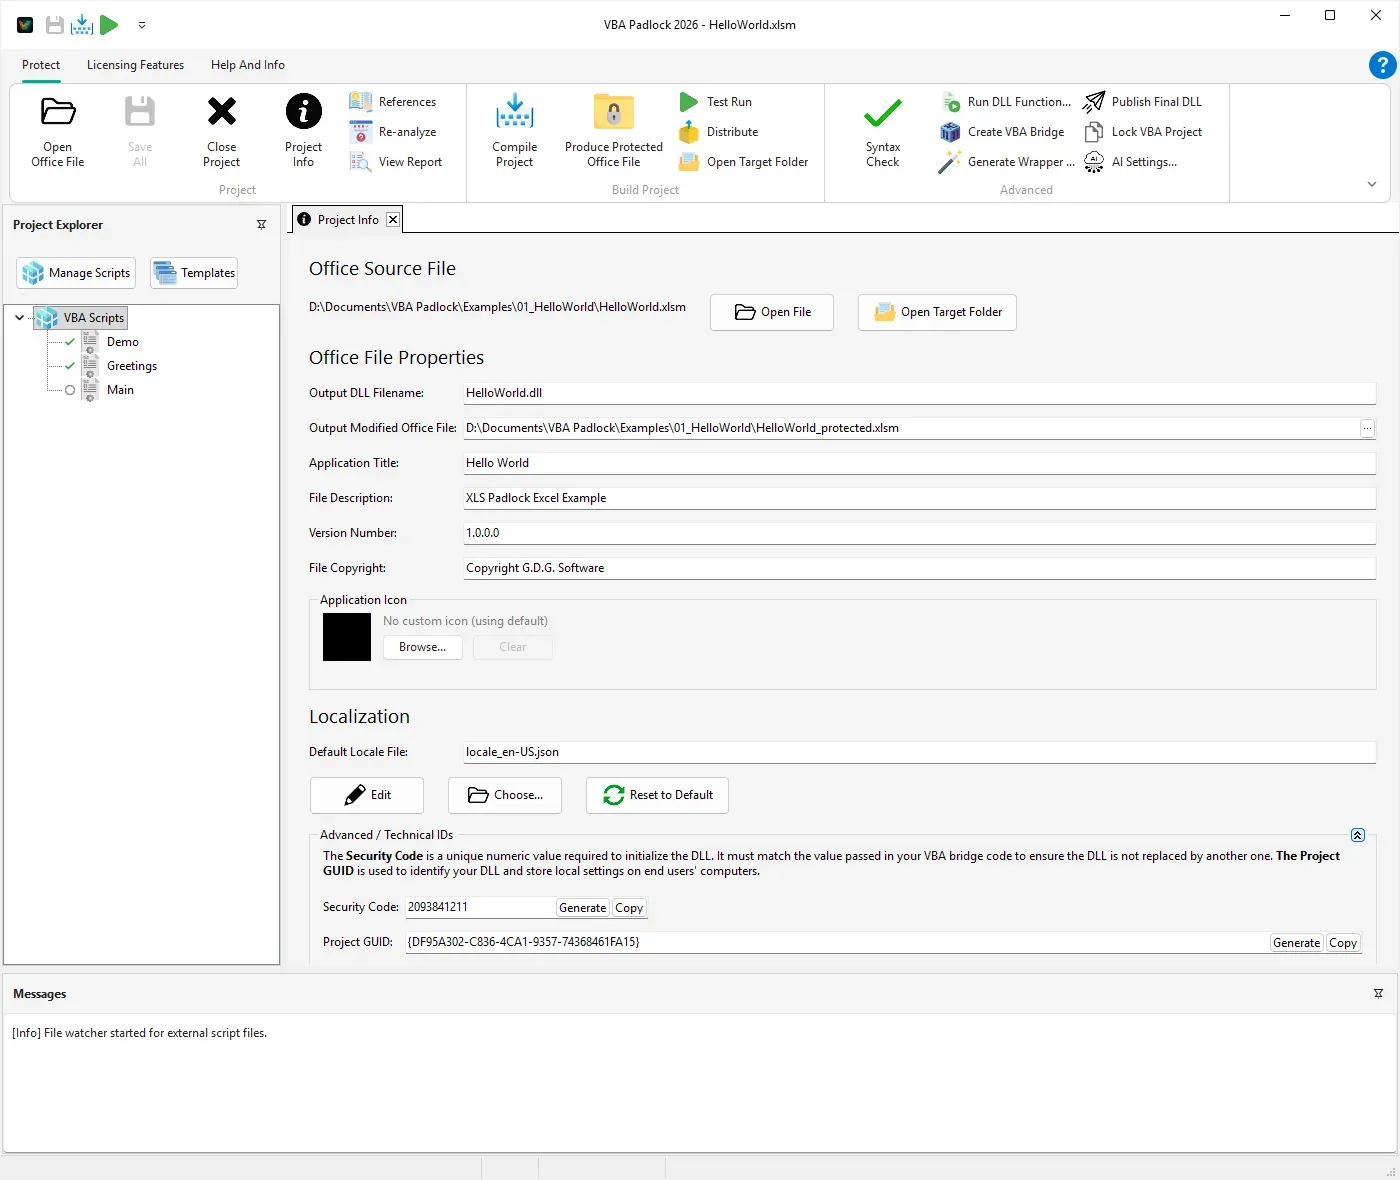Click the green run icon in title bar
This screenshot has width=1400, height=1180.
[109, 25]
